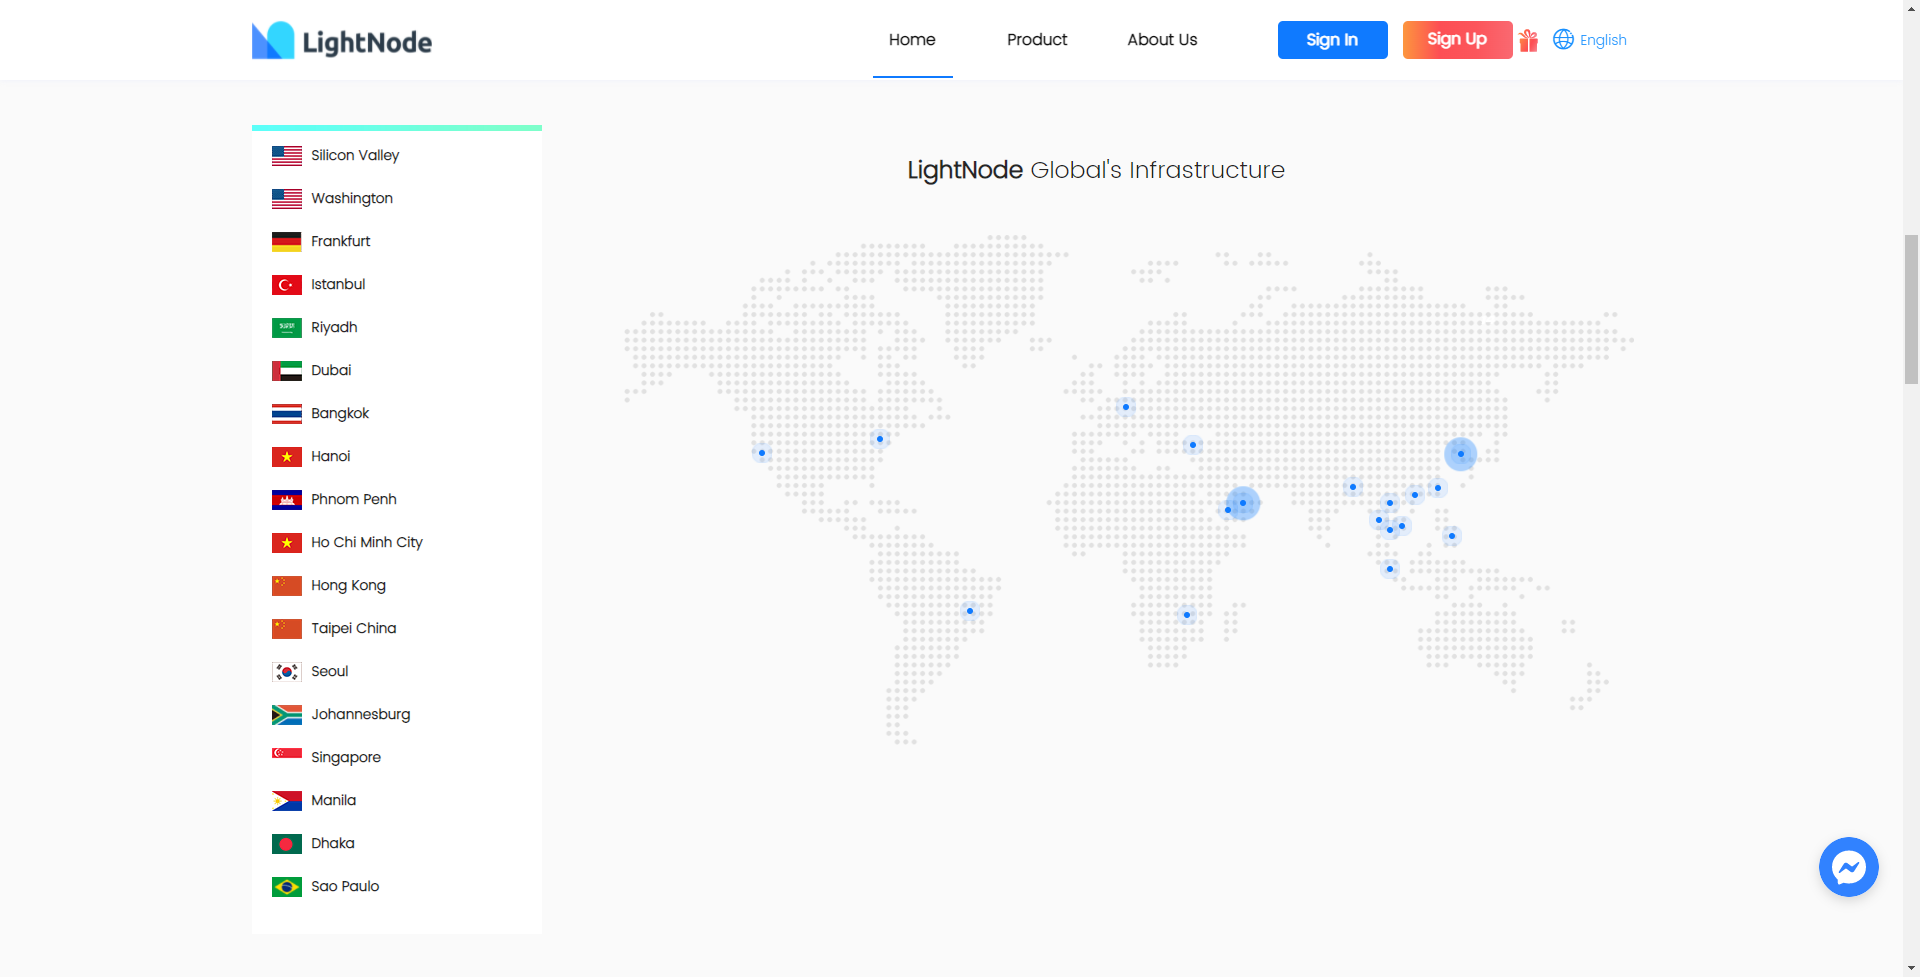
Task: Click the German flag beside Frankfurt
Action: pos(287,242)
